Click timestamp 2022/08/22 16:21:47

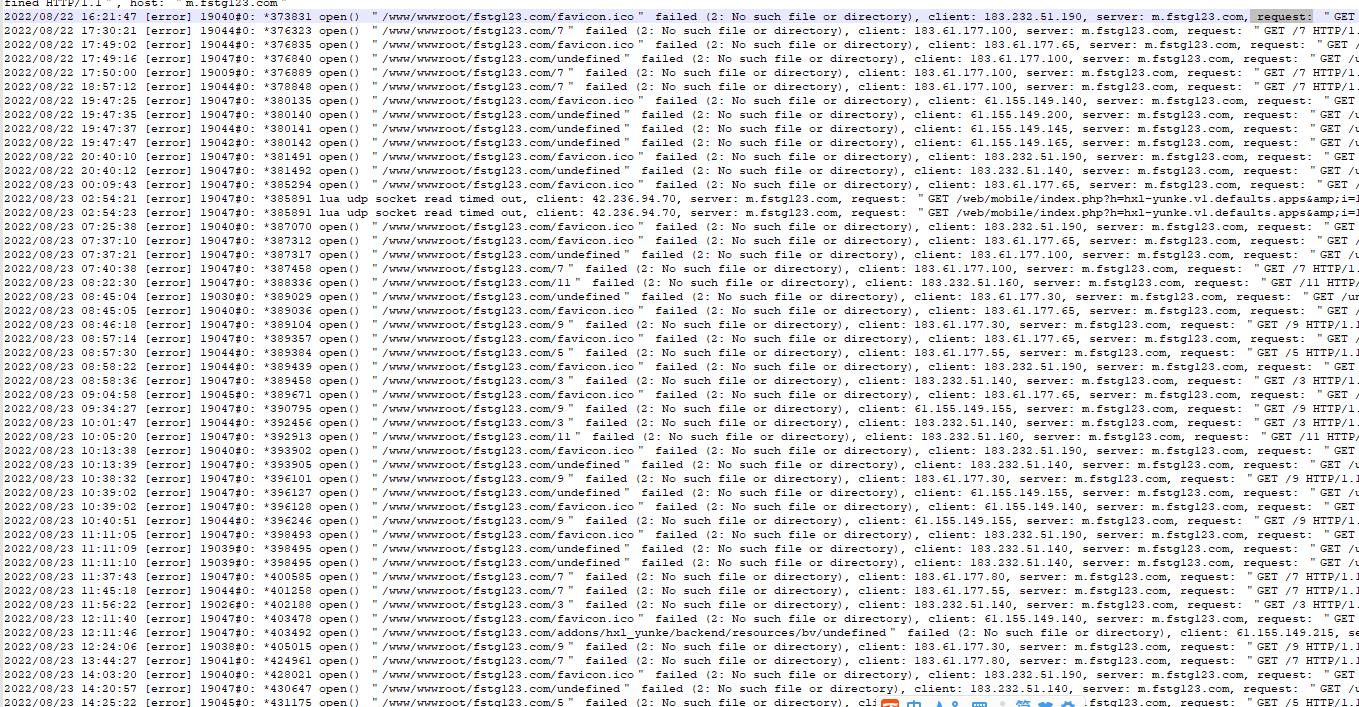pos(70,17)
